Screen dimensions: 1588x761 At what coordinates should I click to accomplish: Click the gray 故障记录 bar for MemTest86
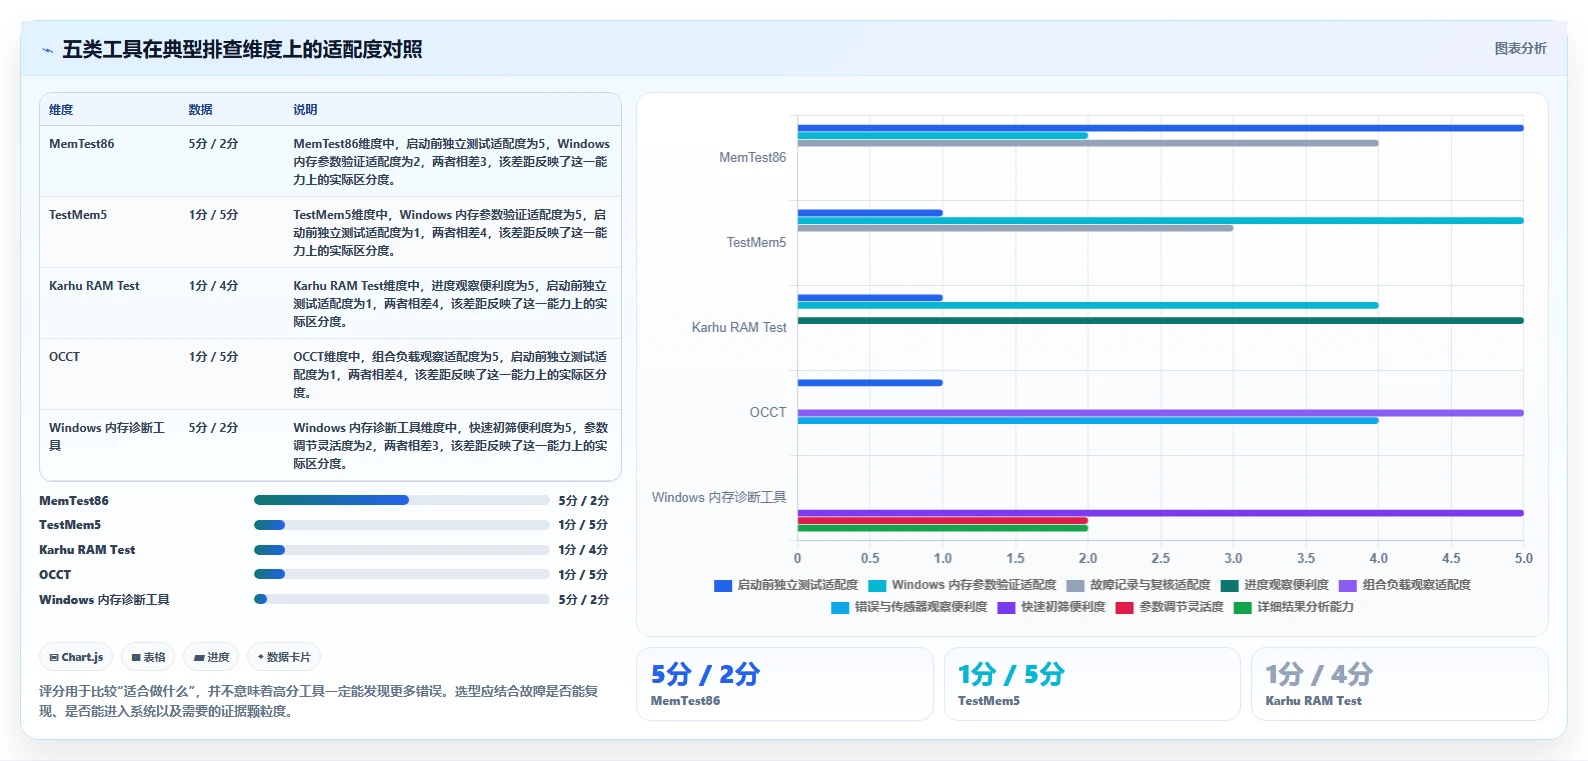[1087, 143]
